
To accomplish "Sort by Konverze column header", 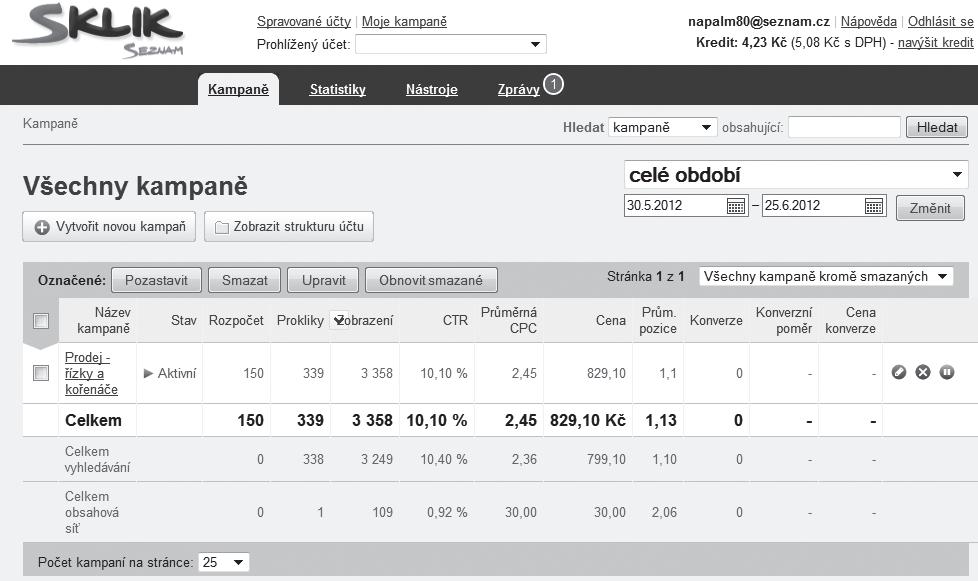I will click(716, 320).
